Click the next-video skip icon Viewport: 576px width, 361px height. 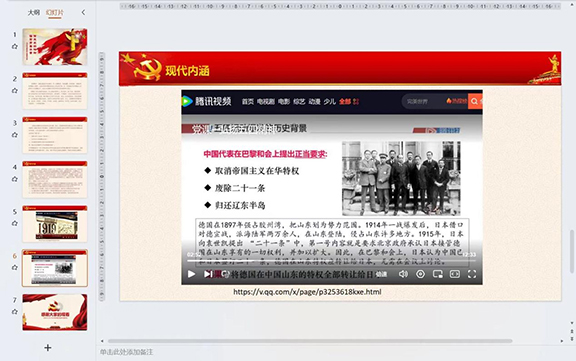point(208,274)
